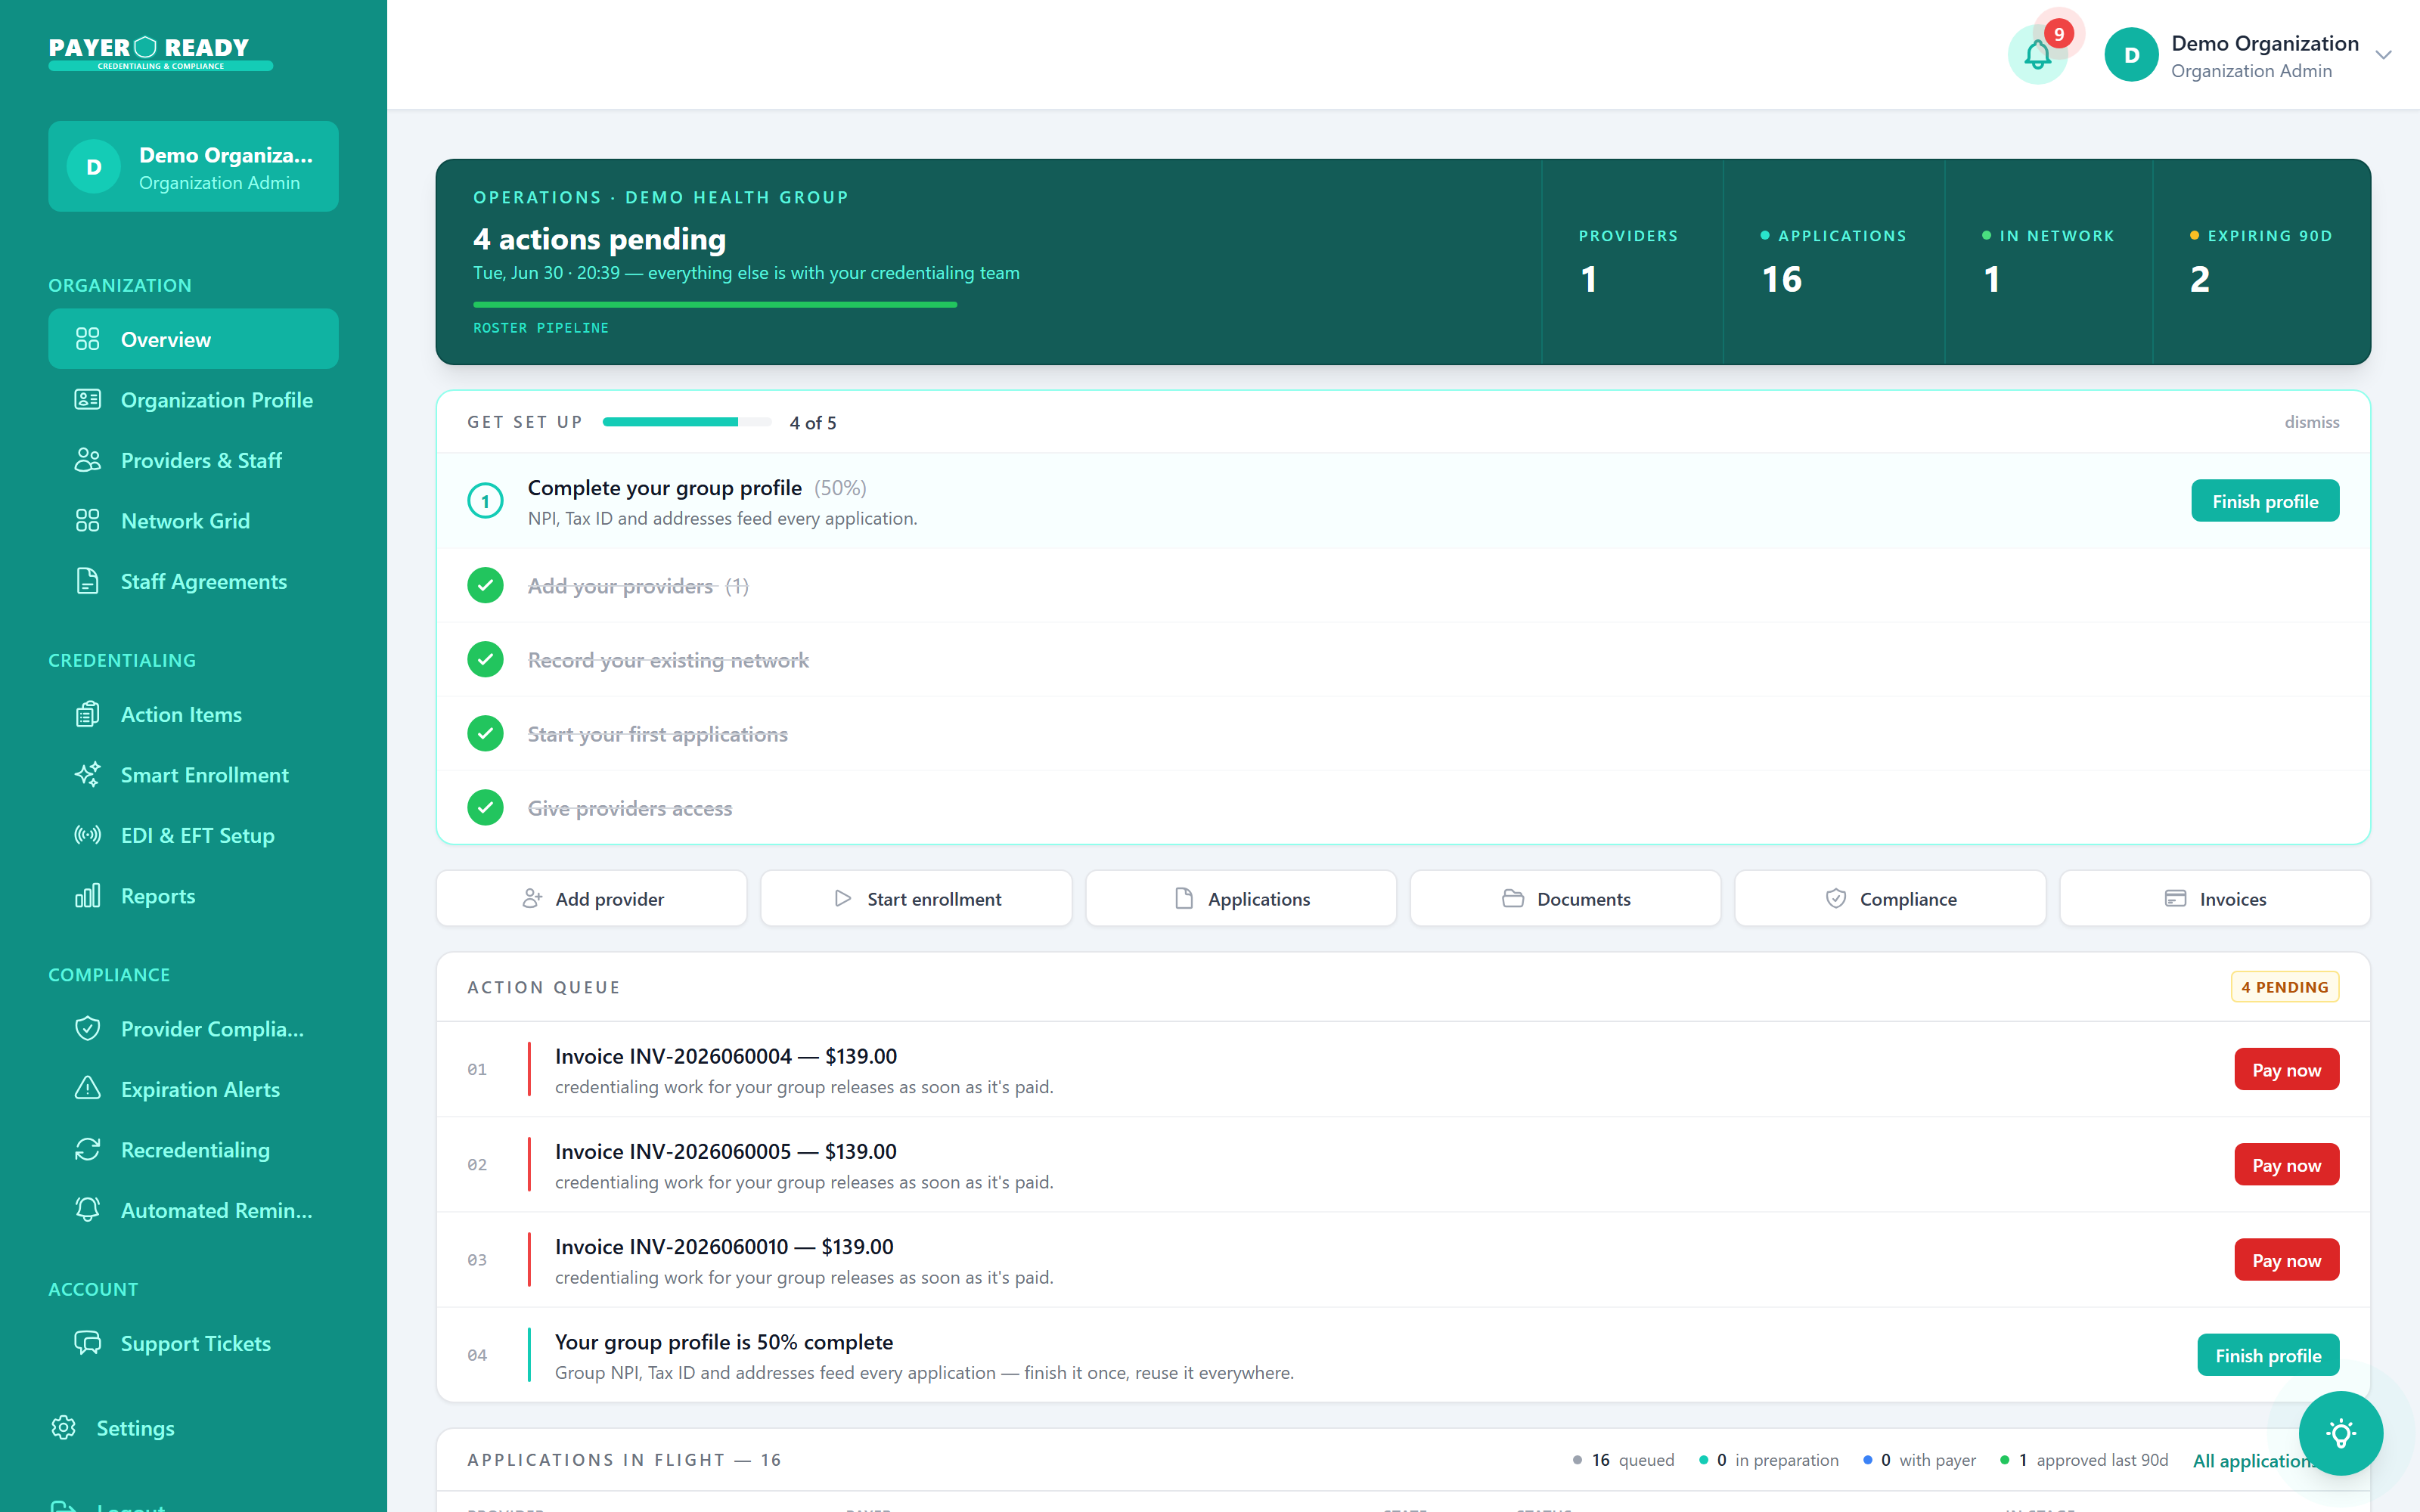This screenshot has height=1512, width=2420.
Task: Click EDI & EFT Setup signal icon
Action: [87, 835]
